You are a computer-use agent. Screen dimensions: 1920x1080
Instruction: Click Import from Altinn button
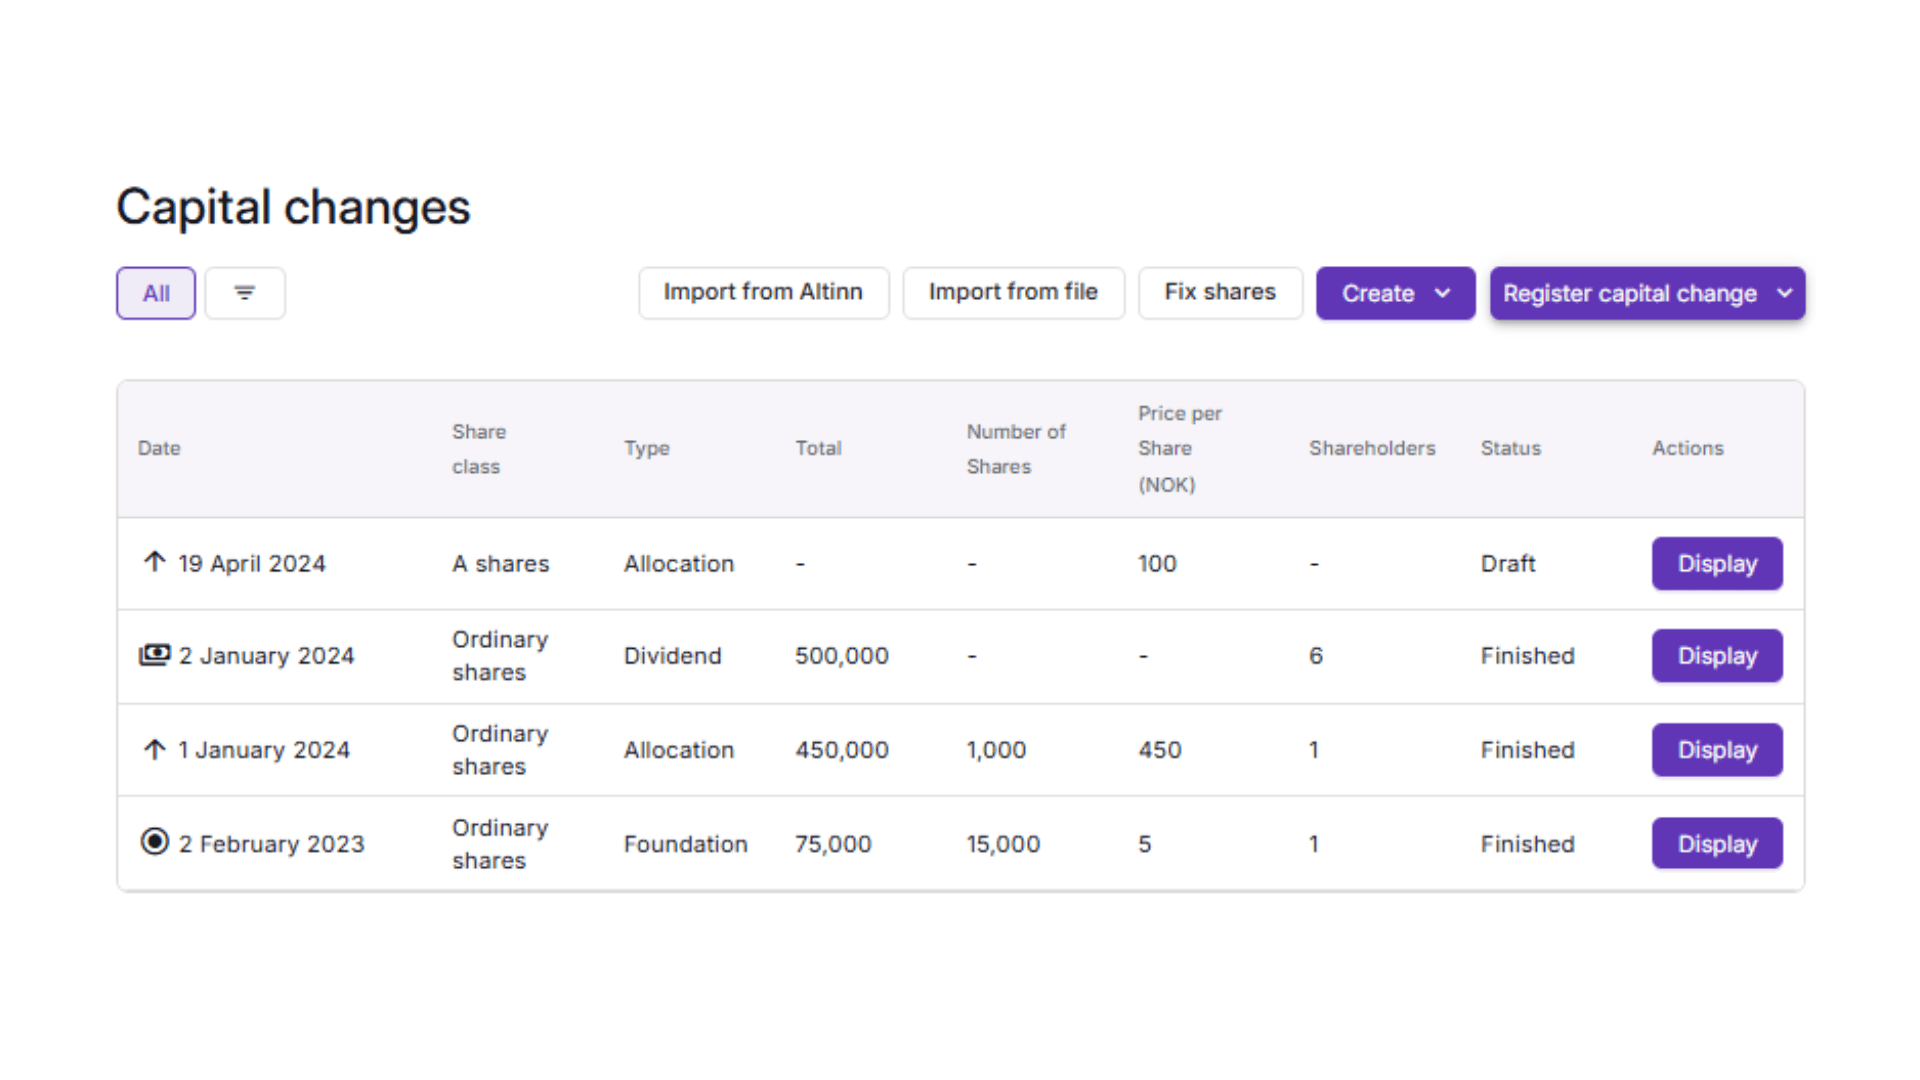[x=763, y=292]
